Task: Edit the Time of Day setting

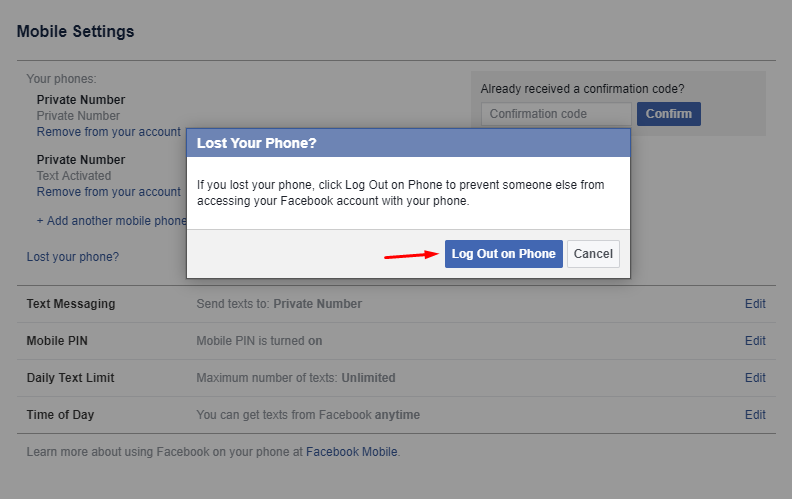Action: coord(755,414)
